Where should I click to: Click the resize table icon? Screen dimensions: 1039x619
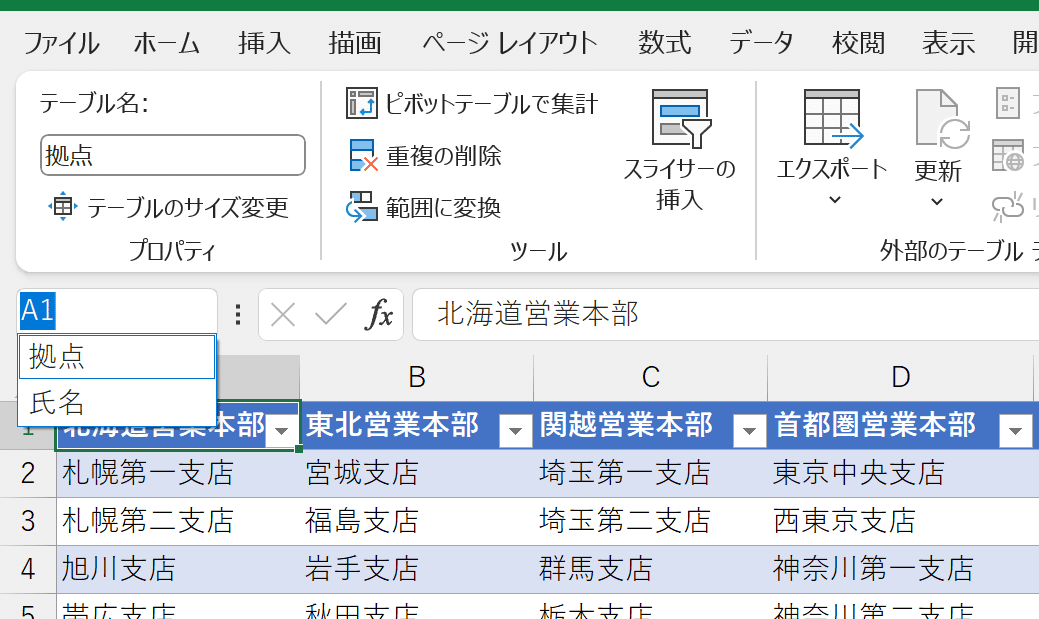click(62, 207)
